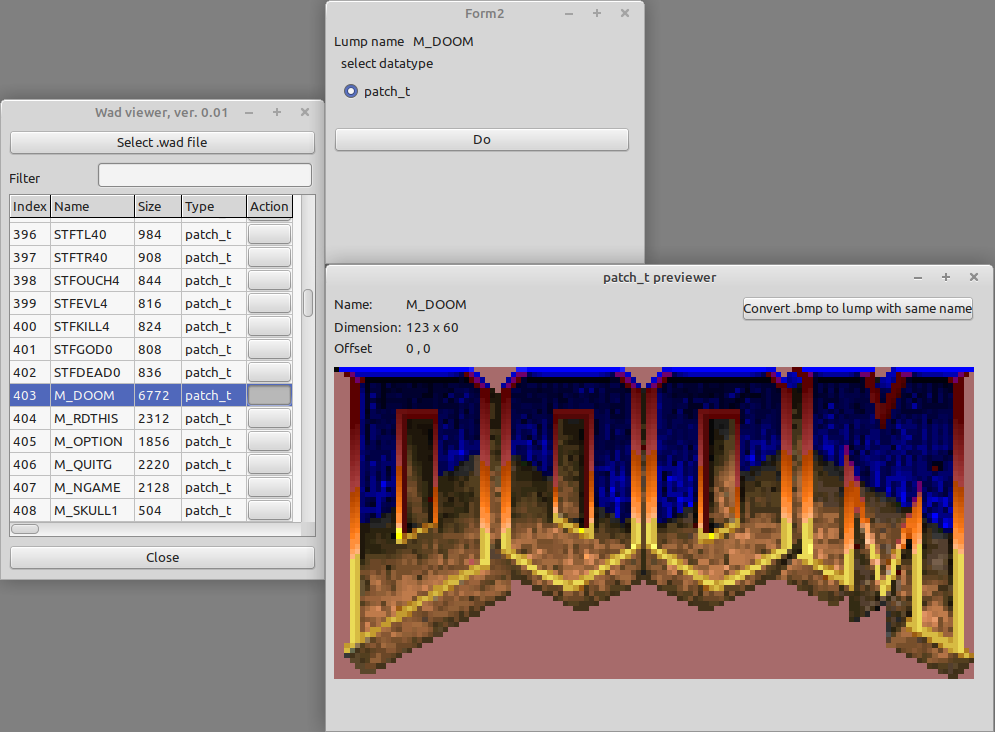Select the M_DOOM name cell in the table
The height and width of the screenshot is (732, 995).
pyautogui.click(x=93, y=395)
